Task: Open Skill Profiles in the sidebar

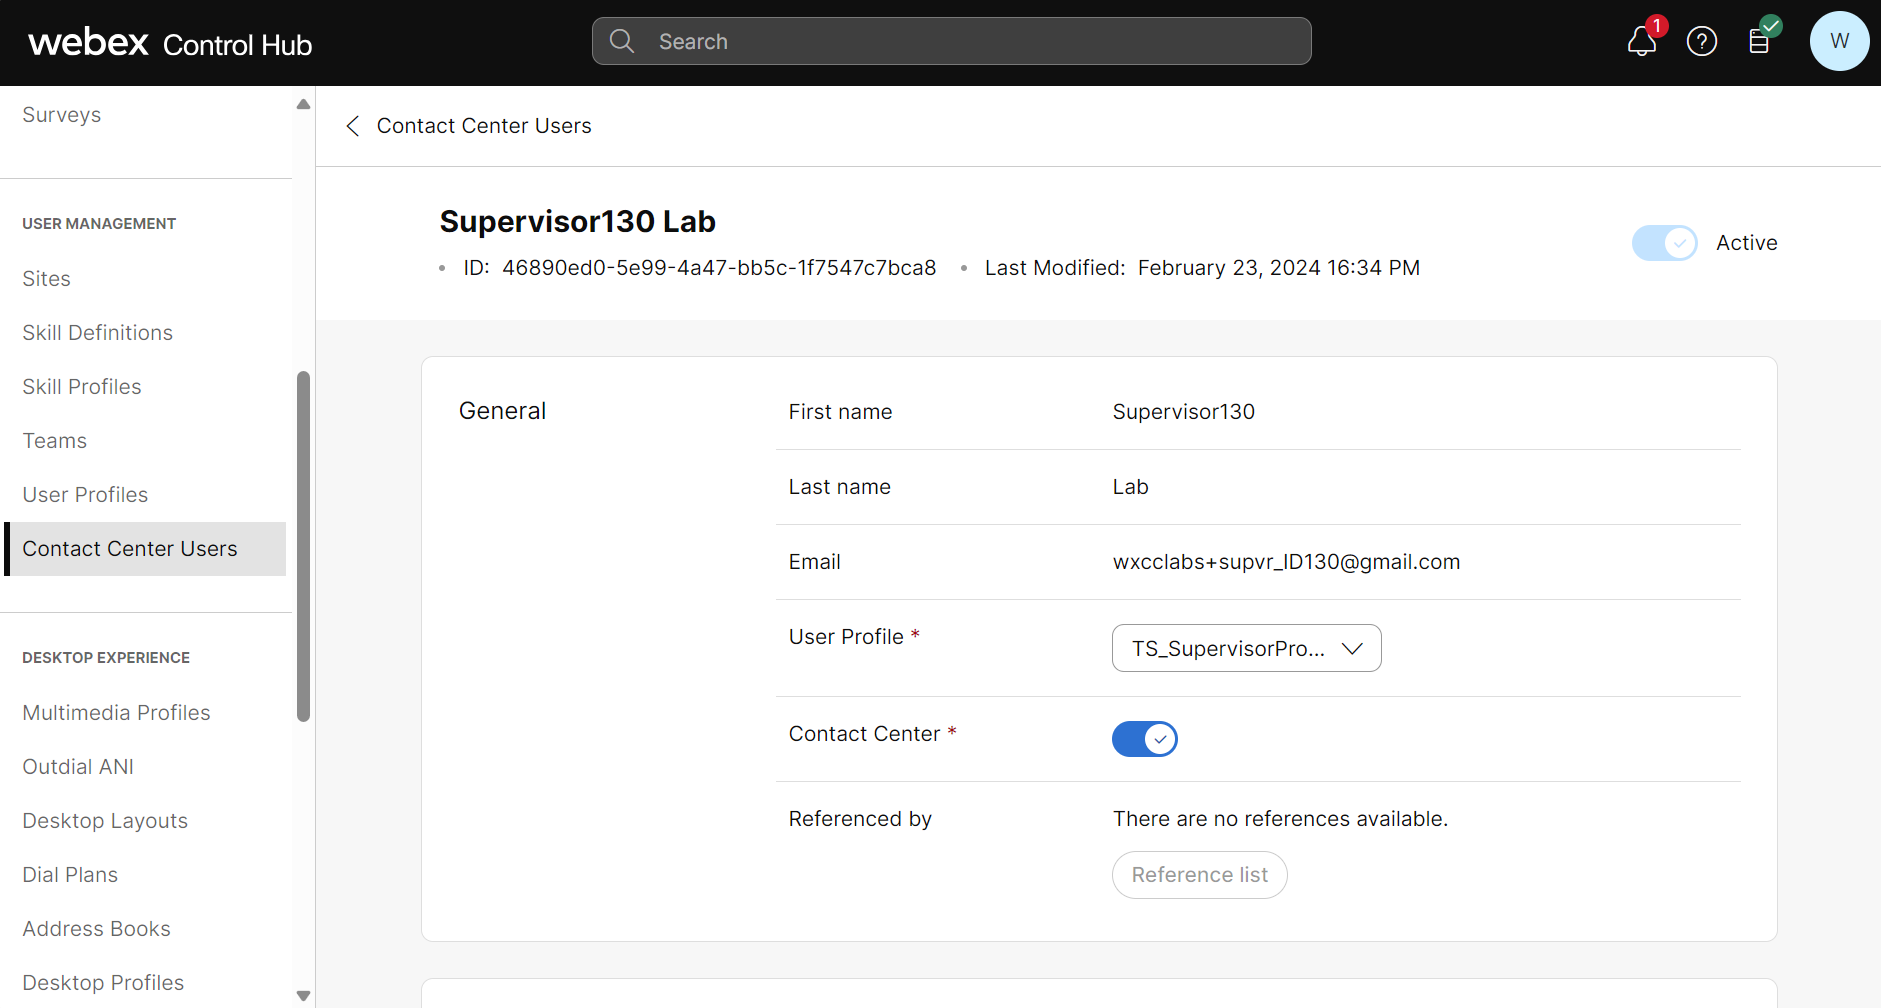Action: click(x=82, y=387)
